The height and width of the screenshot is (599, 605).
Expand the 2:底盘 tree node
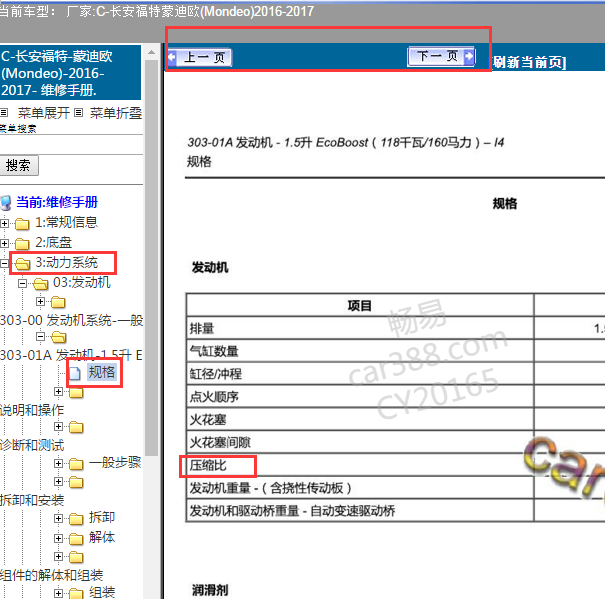pyautogui.click(x=4, y=243)
